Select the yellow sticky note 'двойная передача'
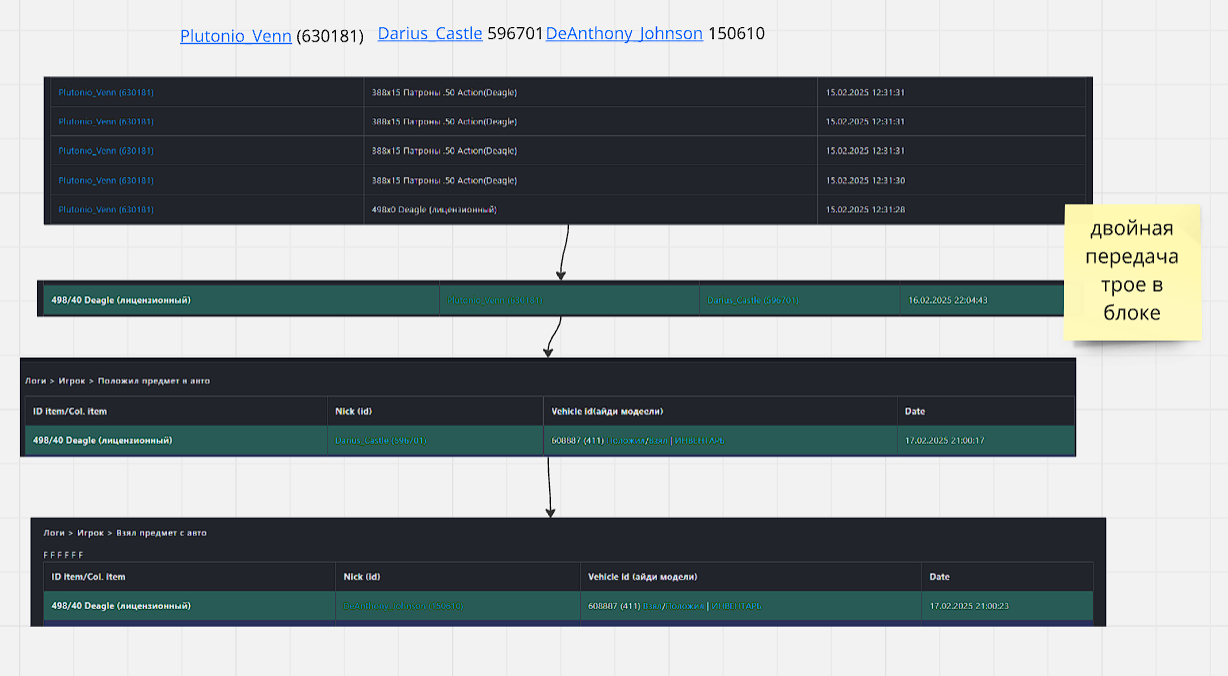Screen dimensions: 1228x676 (1133, 270)
